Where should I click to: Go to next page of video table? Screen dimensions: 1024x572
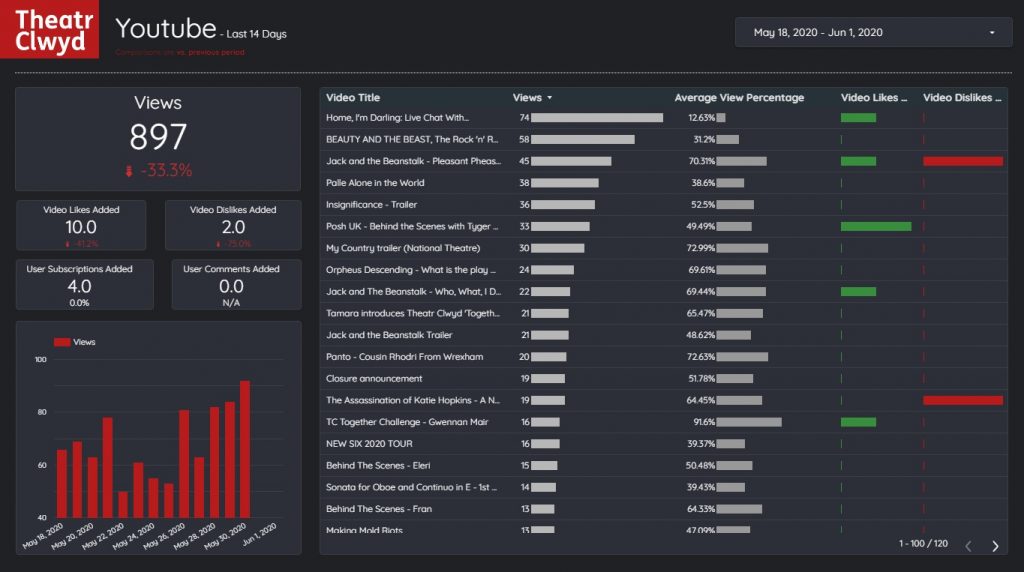(x=995, y=546)
